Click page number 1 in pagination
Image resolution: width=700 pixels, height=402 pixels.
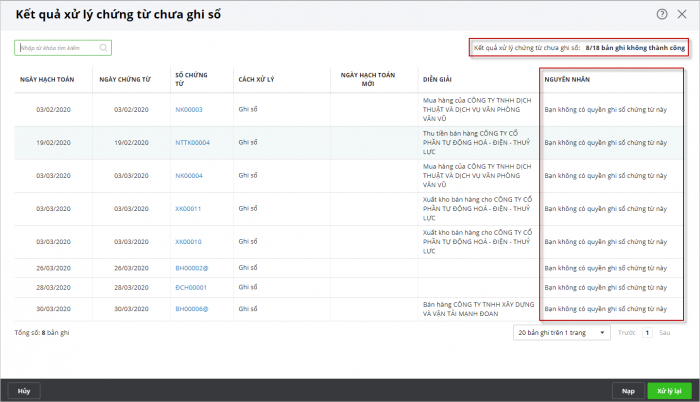(x=647, y=332)
